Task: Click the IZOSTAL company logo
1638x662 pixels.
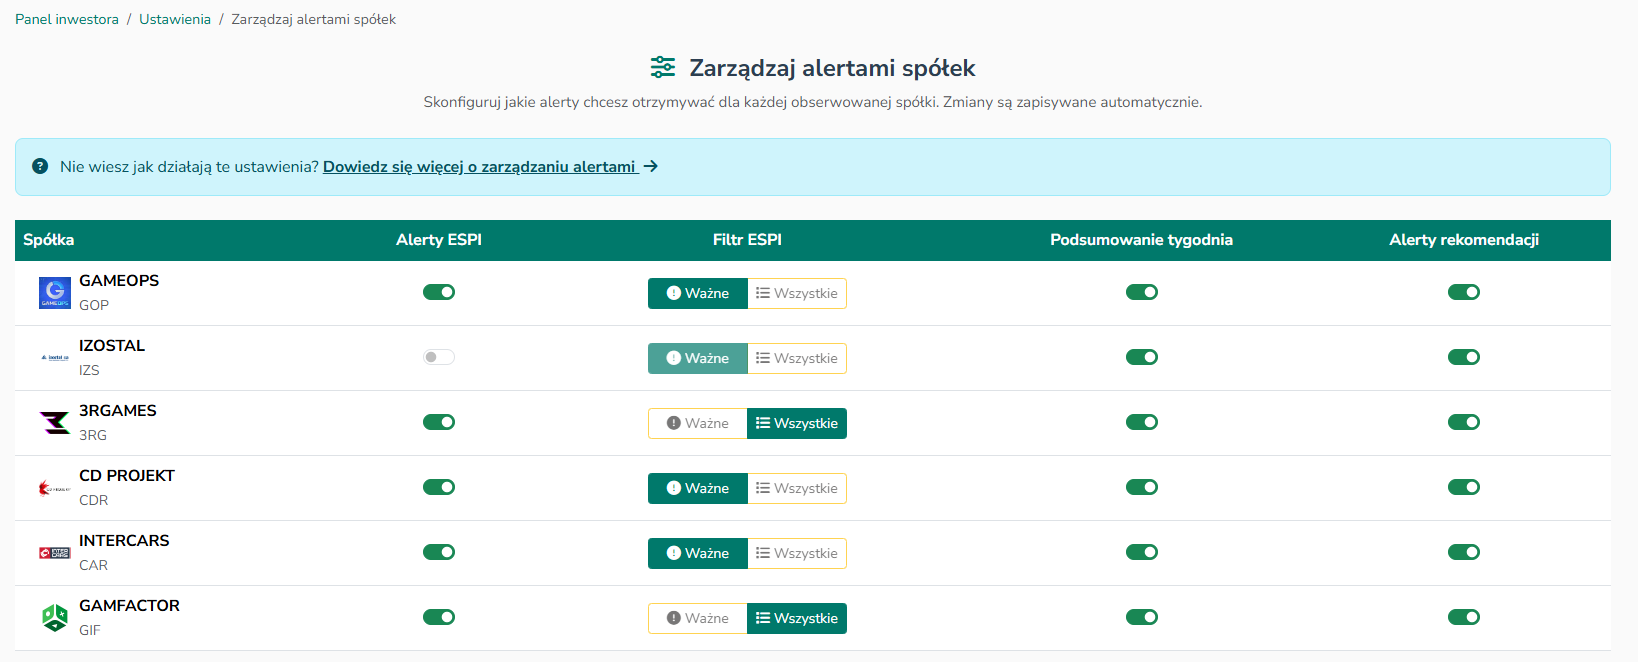Action: click(55, 357)
